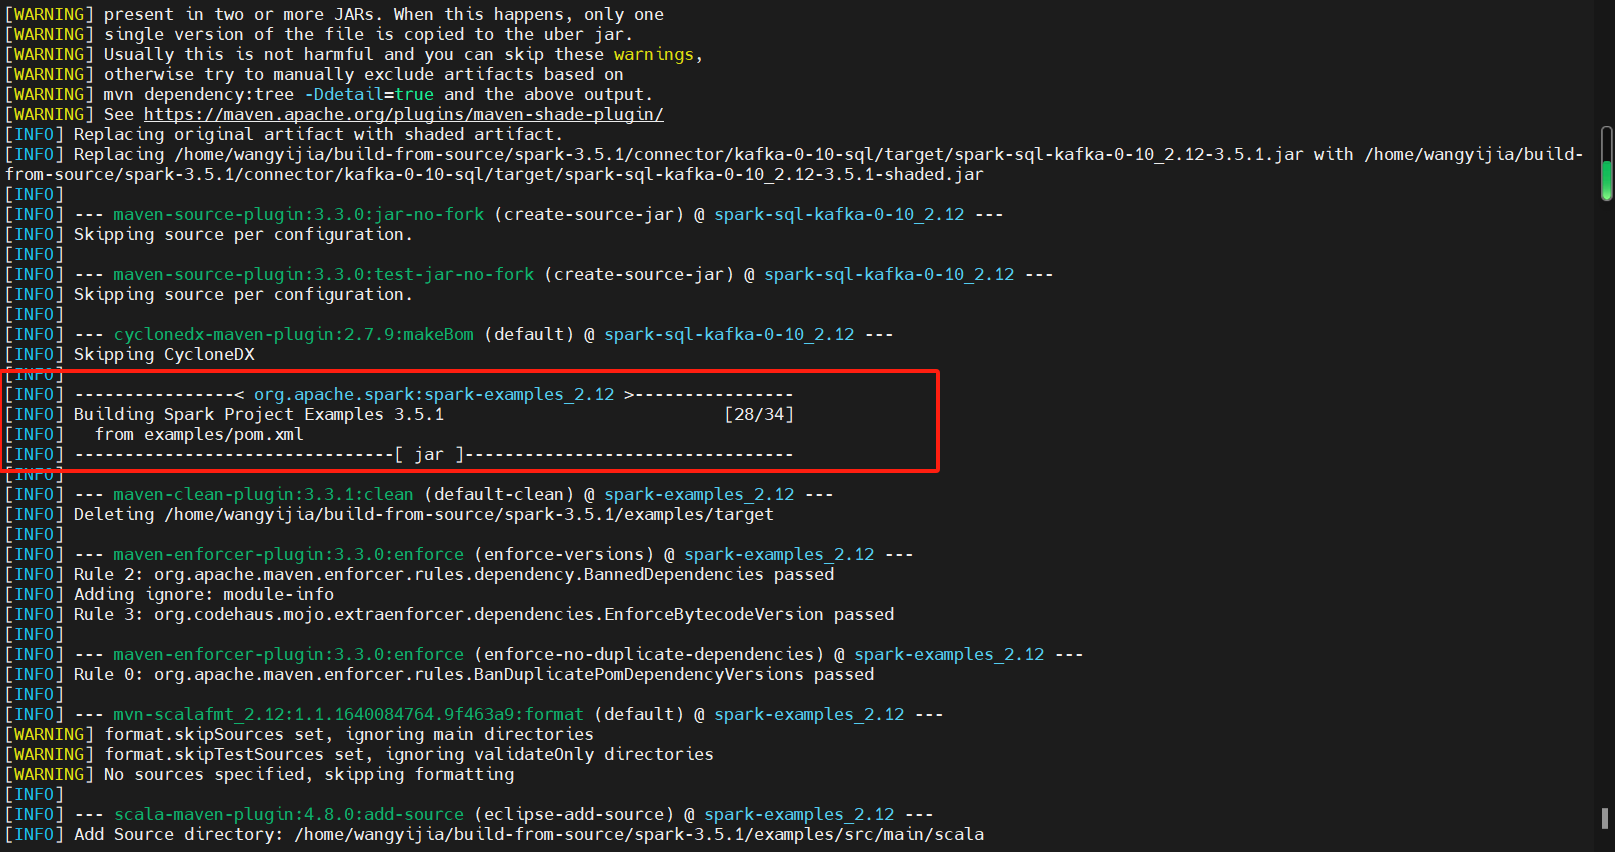Click 'cyclonedx-maven-plugin:2.7.9:makeBom' plugin name

click(294, 334)
